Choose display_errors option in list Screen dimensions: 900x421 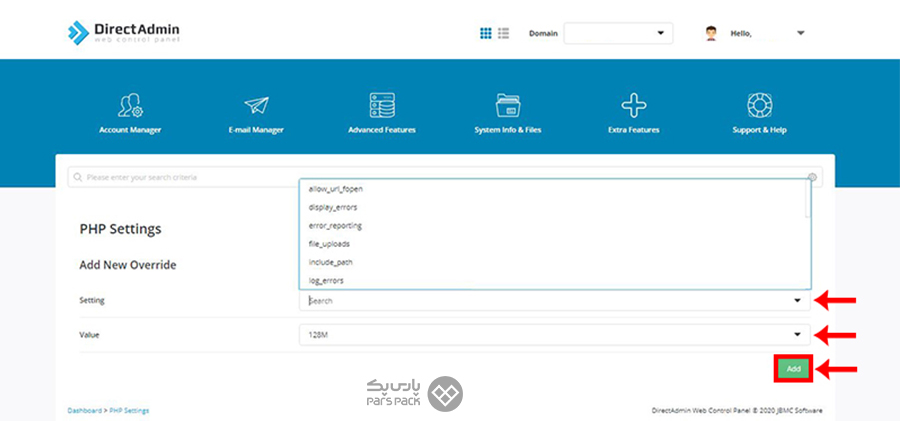click(333, 207)
